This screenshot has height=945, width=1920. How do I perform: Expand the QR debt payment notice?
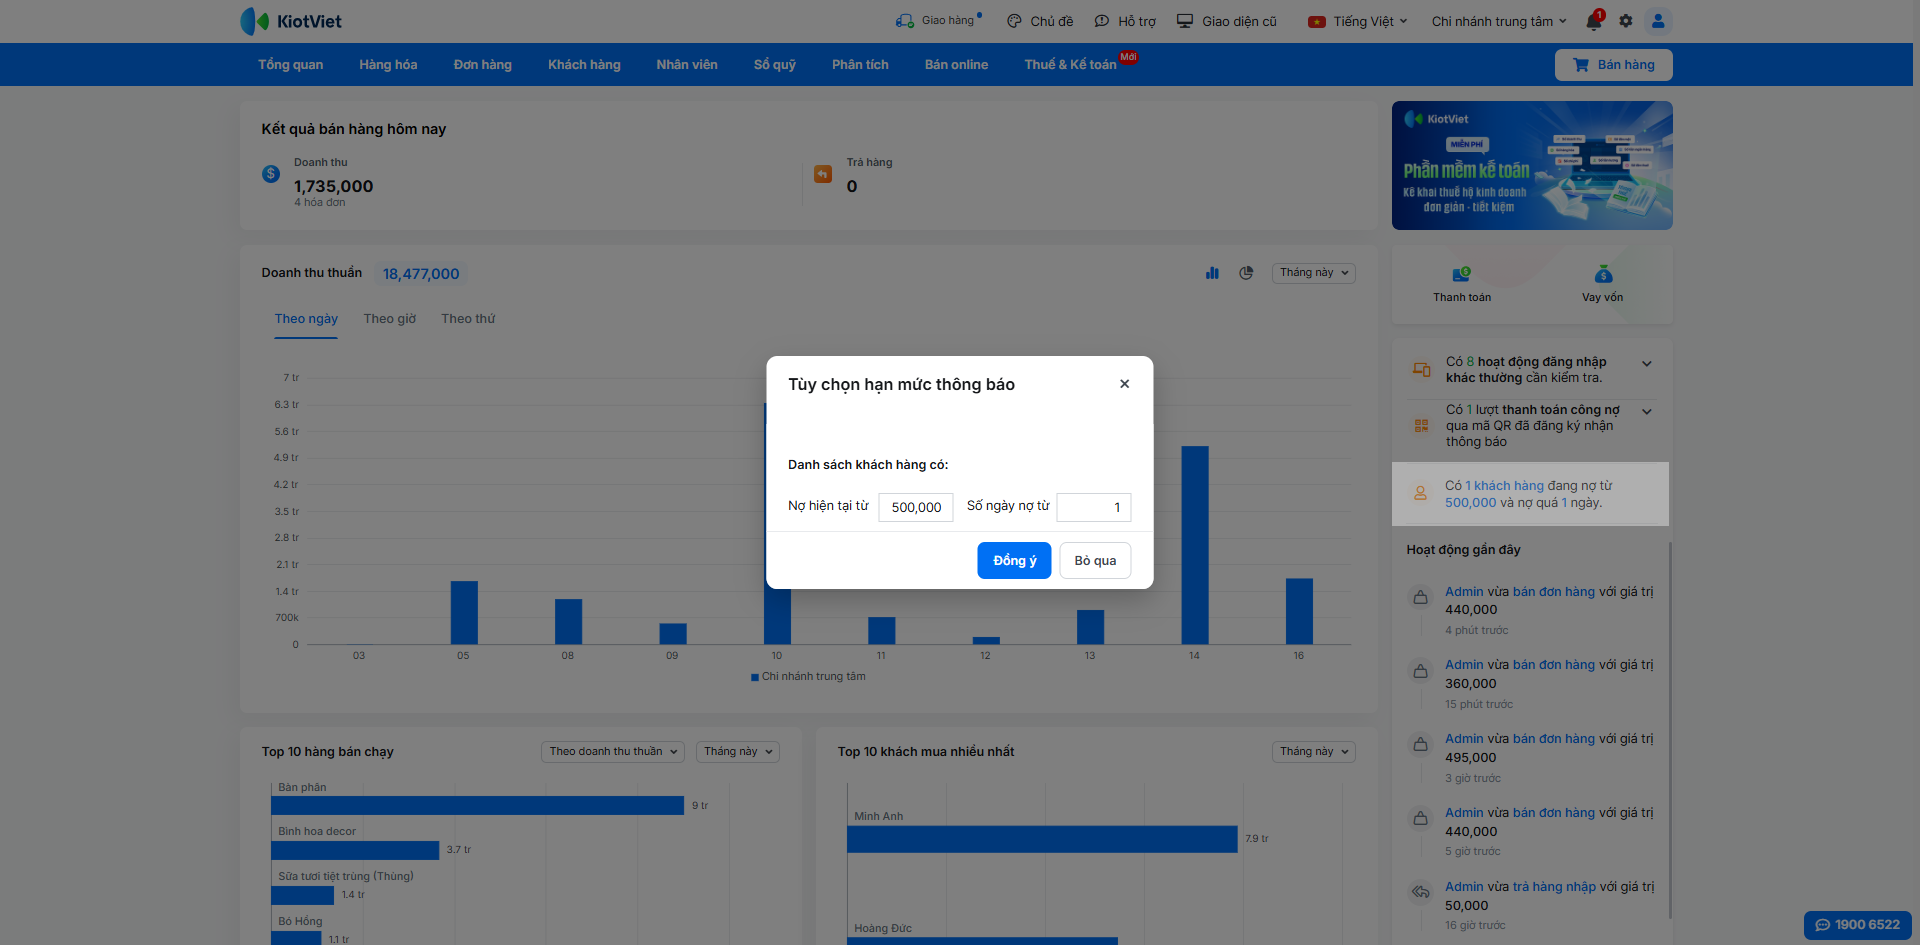(1647, 412)
